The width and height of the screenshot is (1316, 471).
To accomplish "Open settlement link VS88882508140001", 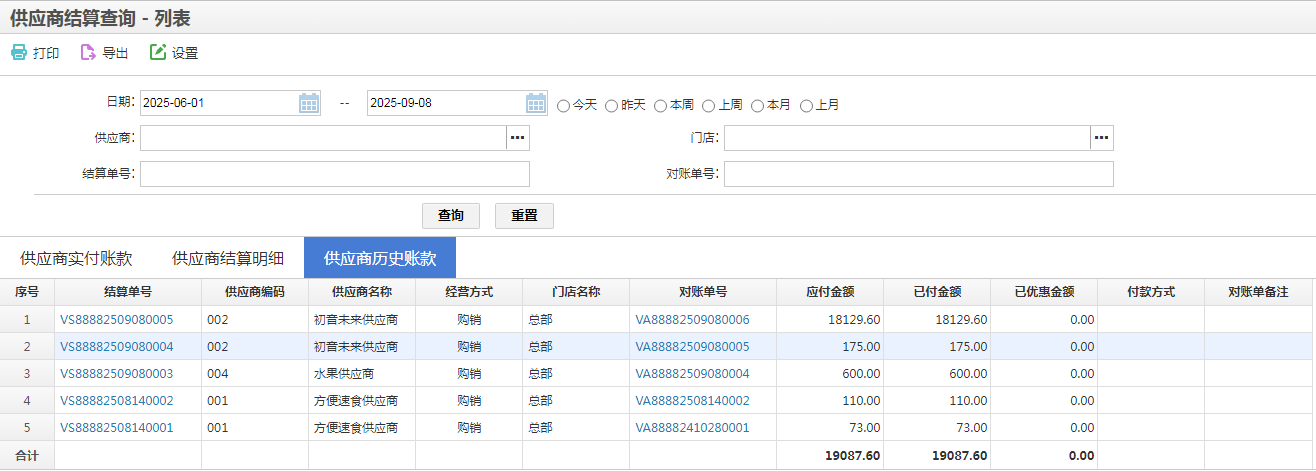I will pos(117,427).
